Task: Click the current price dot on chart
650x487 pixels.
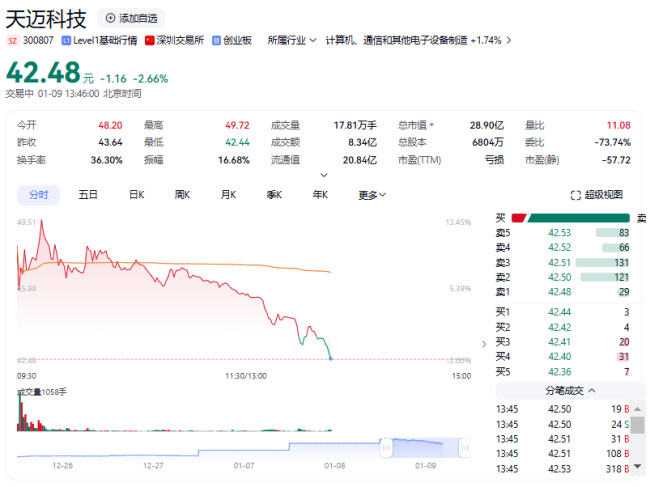Action: coord(330,359)
